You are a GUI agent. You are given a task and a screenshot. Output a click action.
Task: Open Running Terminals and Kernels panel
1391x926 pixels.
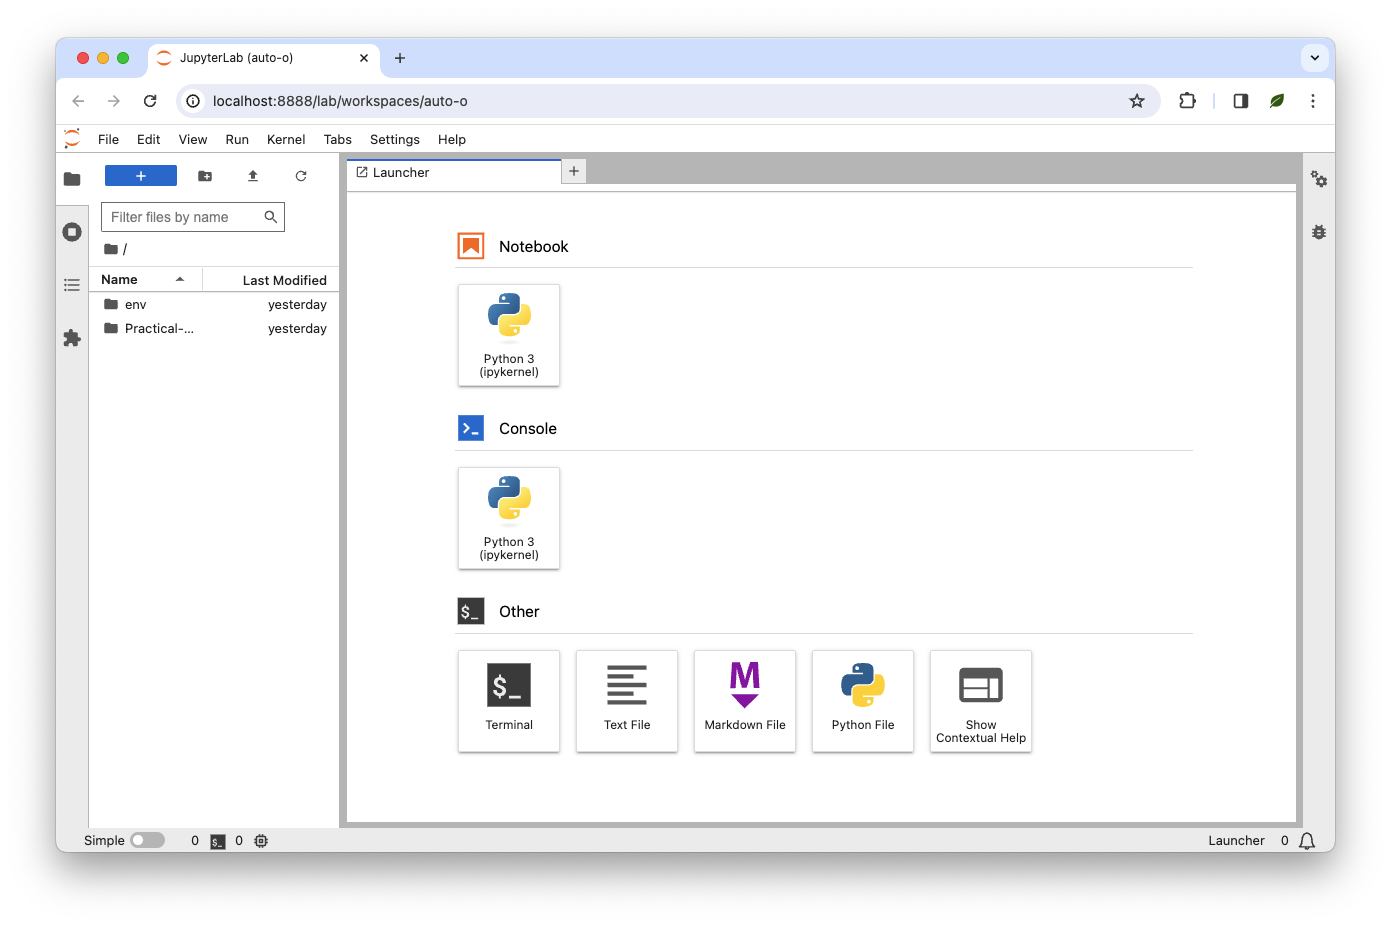pos(72,232)
